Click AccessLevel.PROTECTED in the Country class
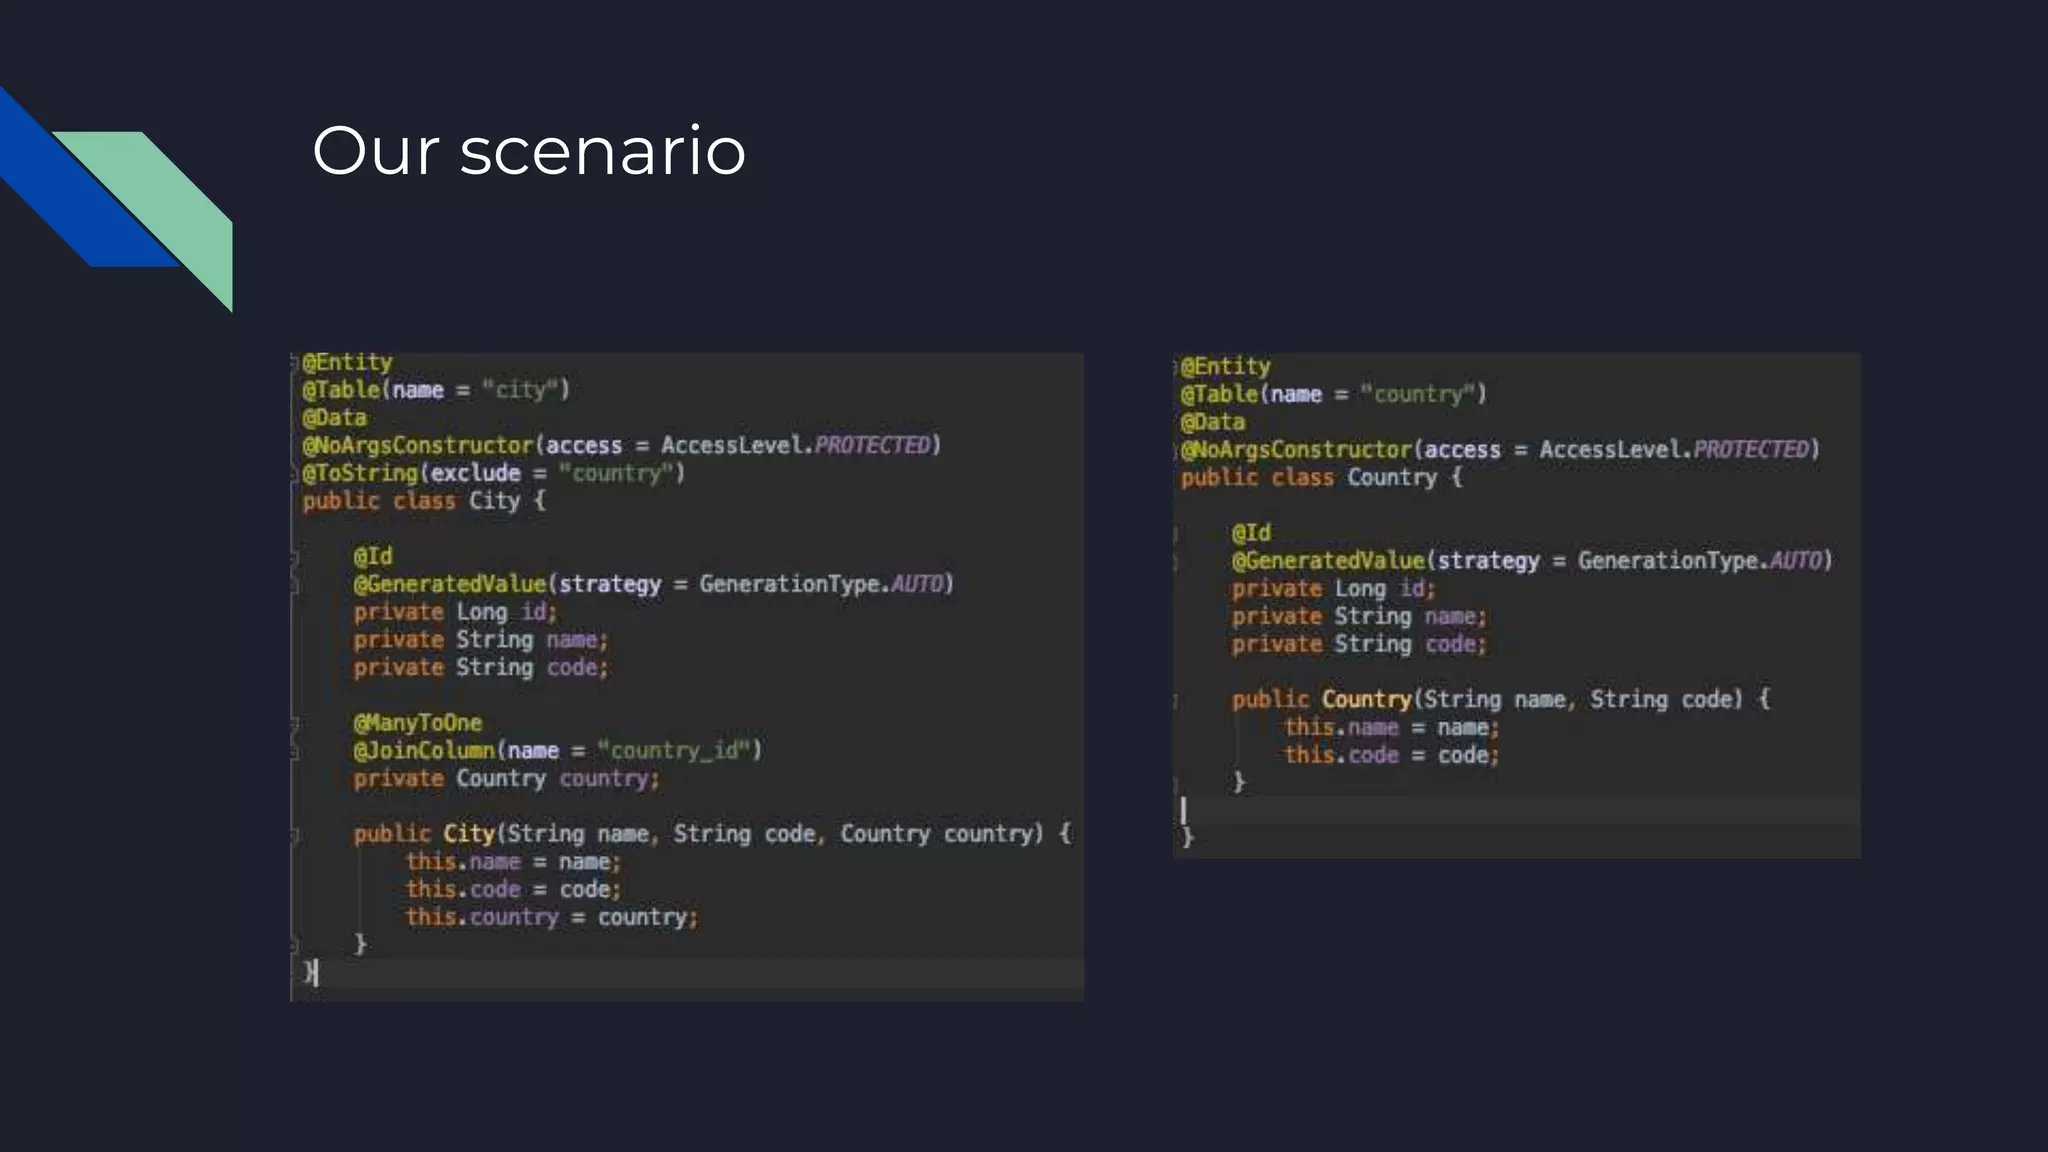Image resolution: width=2048 pixels, height=1152 pixels. point(1678,450)
